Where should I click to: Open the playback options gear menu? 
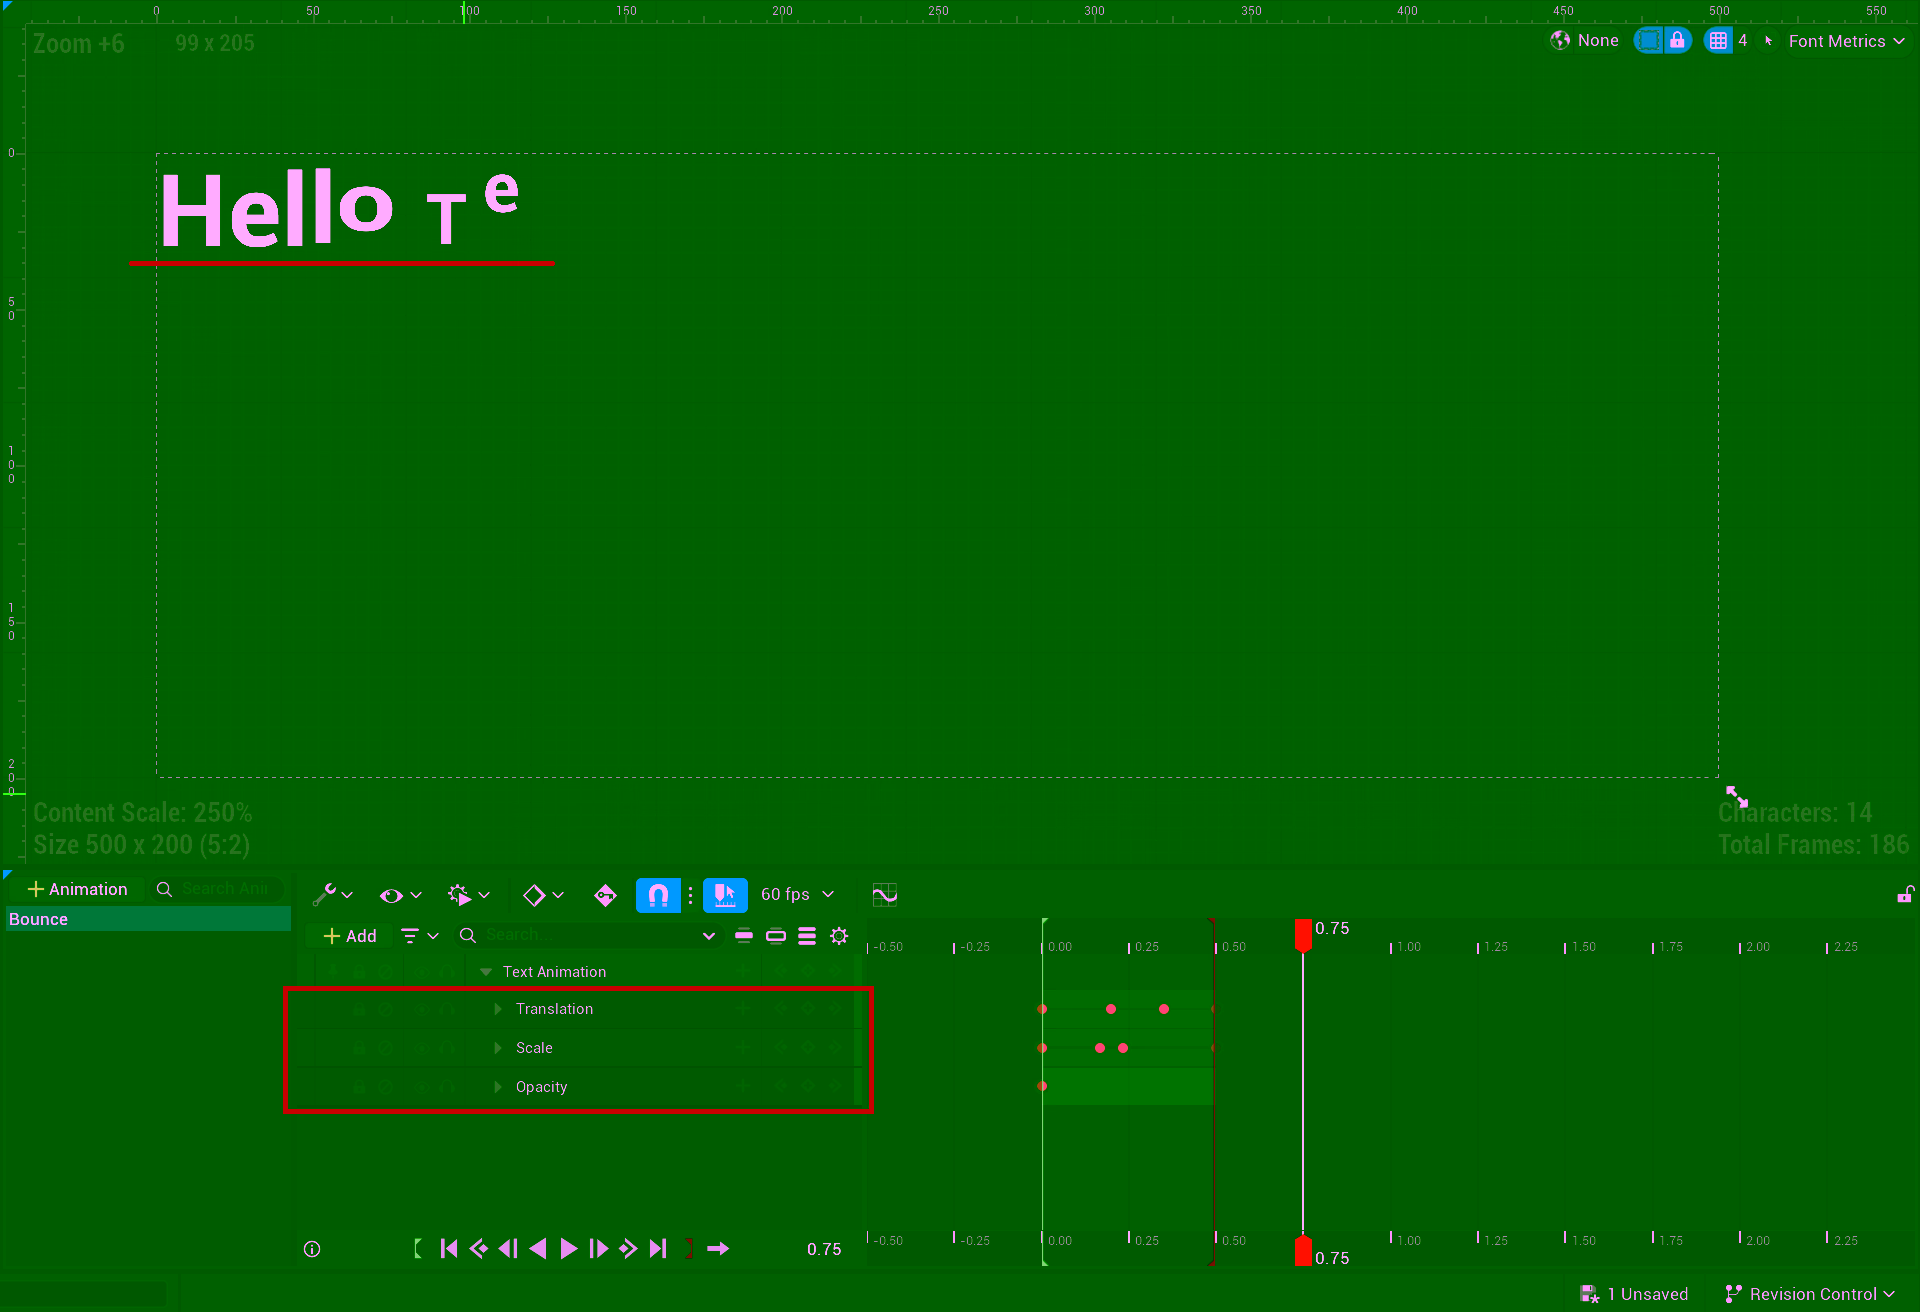(468, 895)
